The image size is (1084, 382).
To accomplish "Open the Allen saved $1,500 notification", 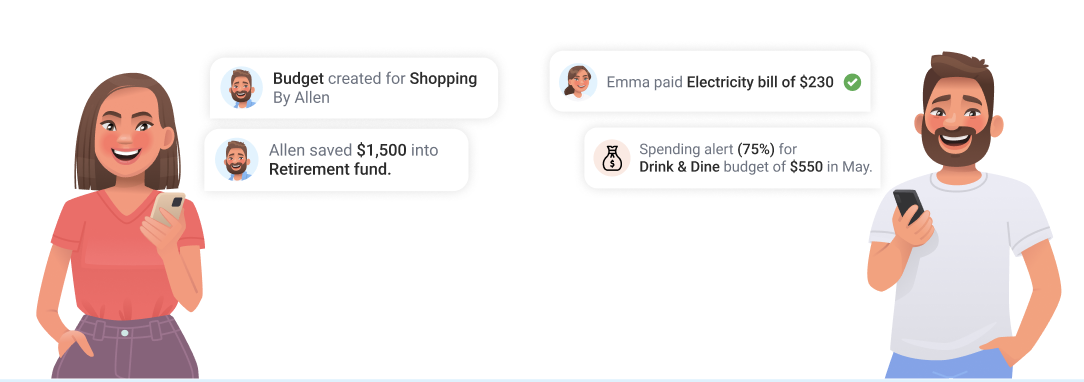I will pos(337,160).
